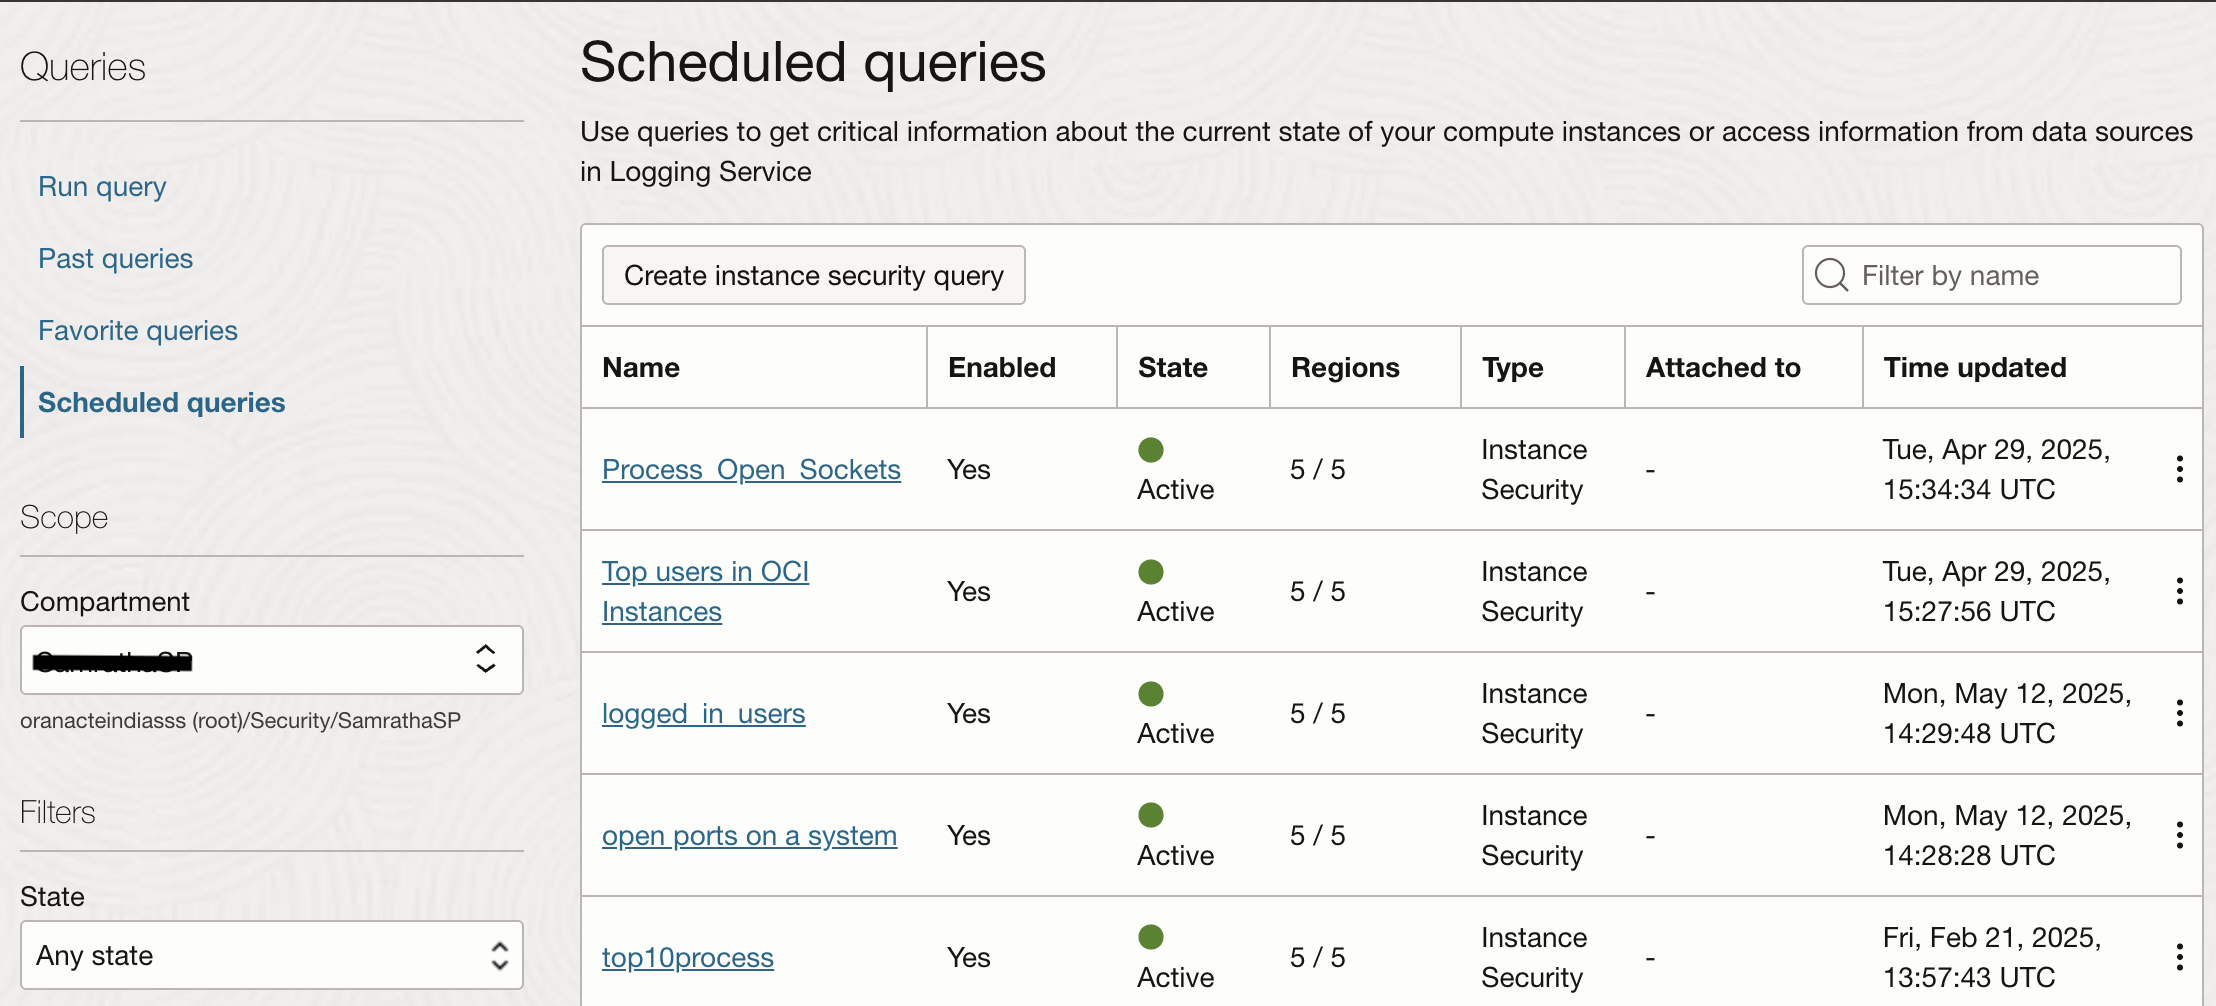Click the Time updated column header
2216x1006 pixels.
click(1974, 368)
